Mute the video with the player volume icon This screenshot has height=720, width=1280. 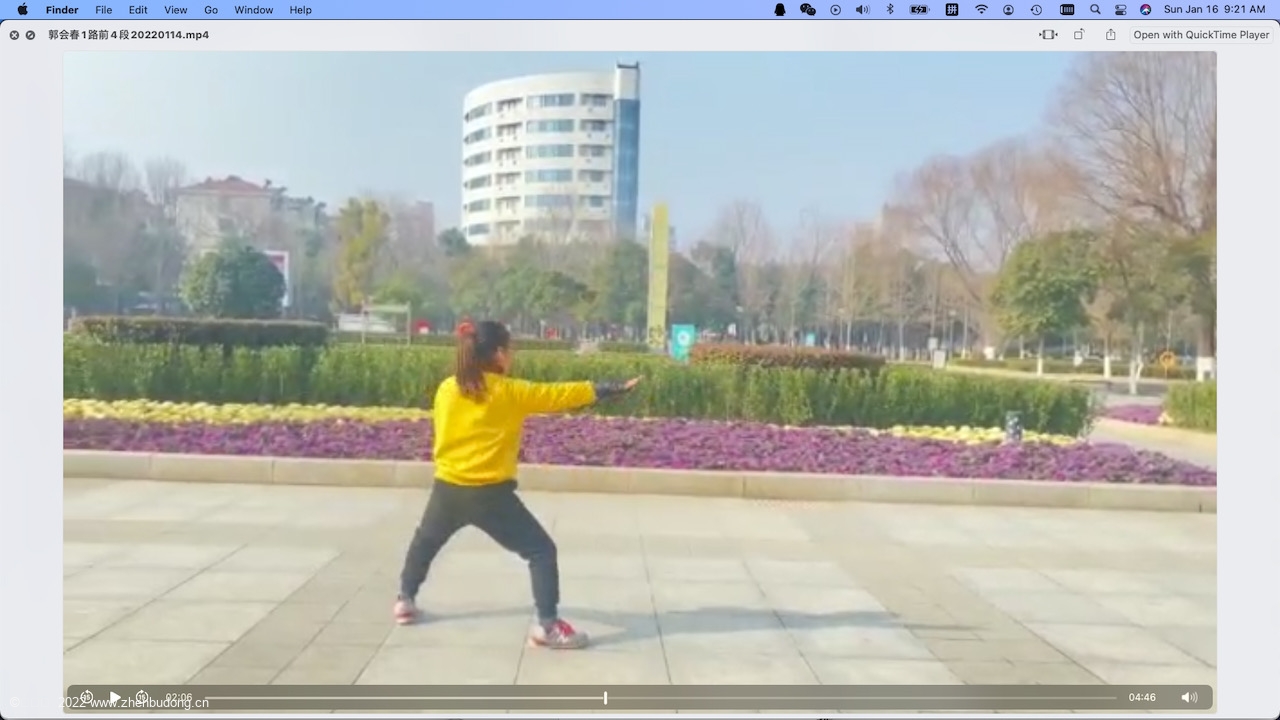(x=1189, y=697)
